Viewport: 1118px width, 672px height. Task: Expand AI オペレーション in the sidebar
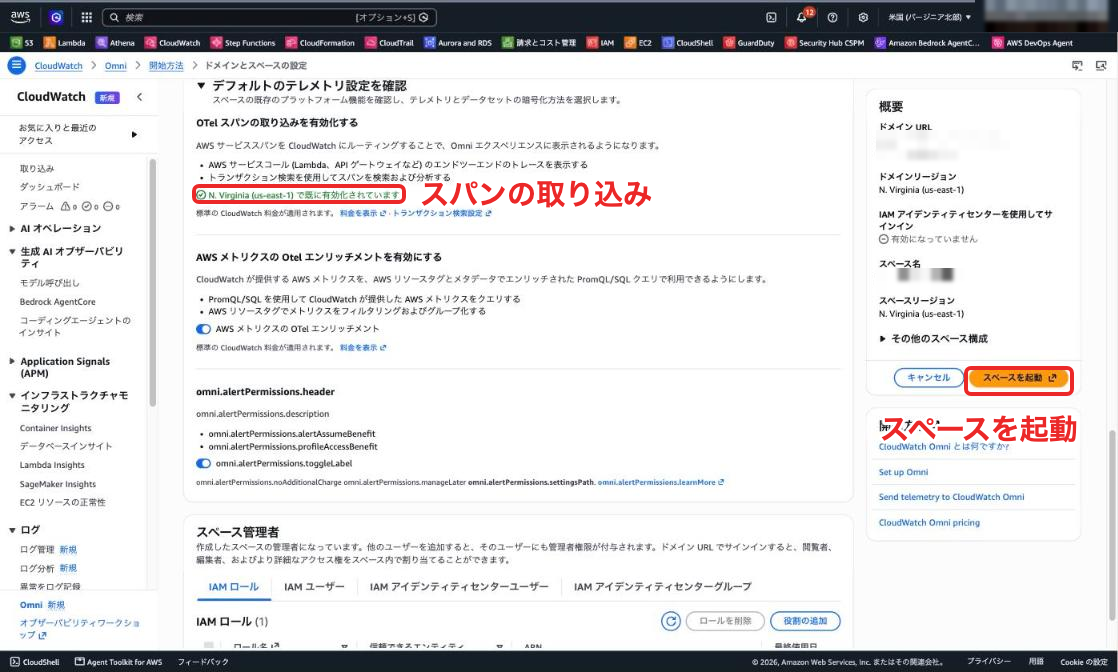pos(12,228)
